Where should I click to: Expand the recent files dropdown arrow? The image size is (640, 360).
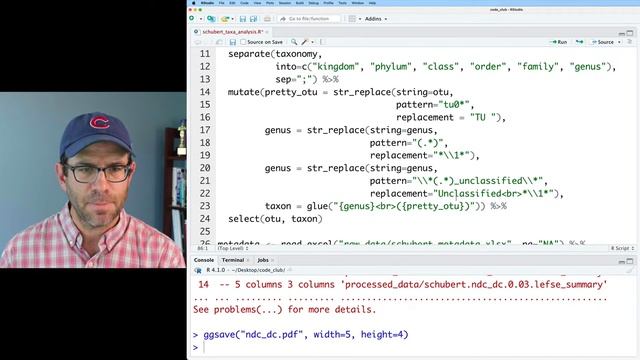point(232,19)
